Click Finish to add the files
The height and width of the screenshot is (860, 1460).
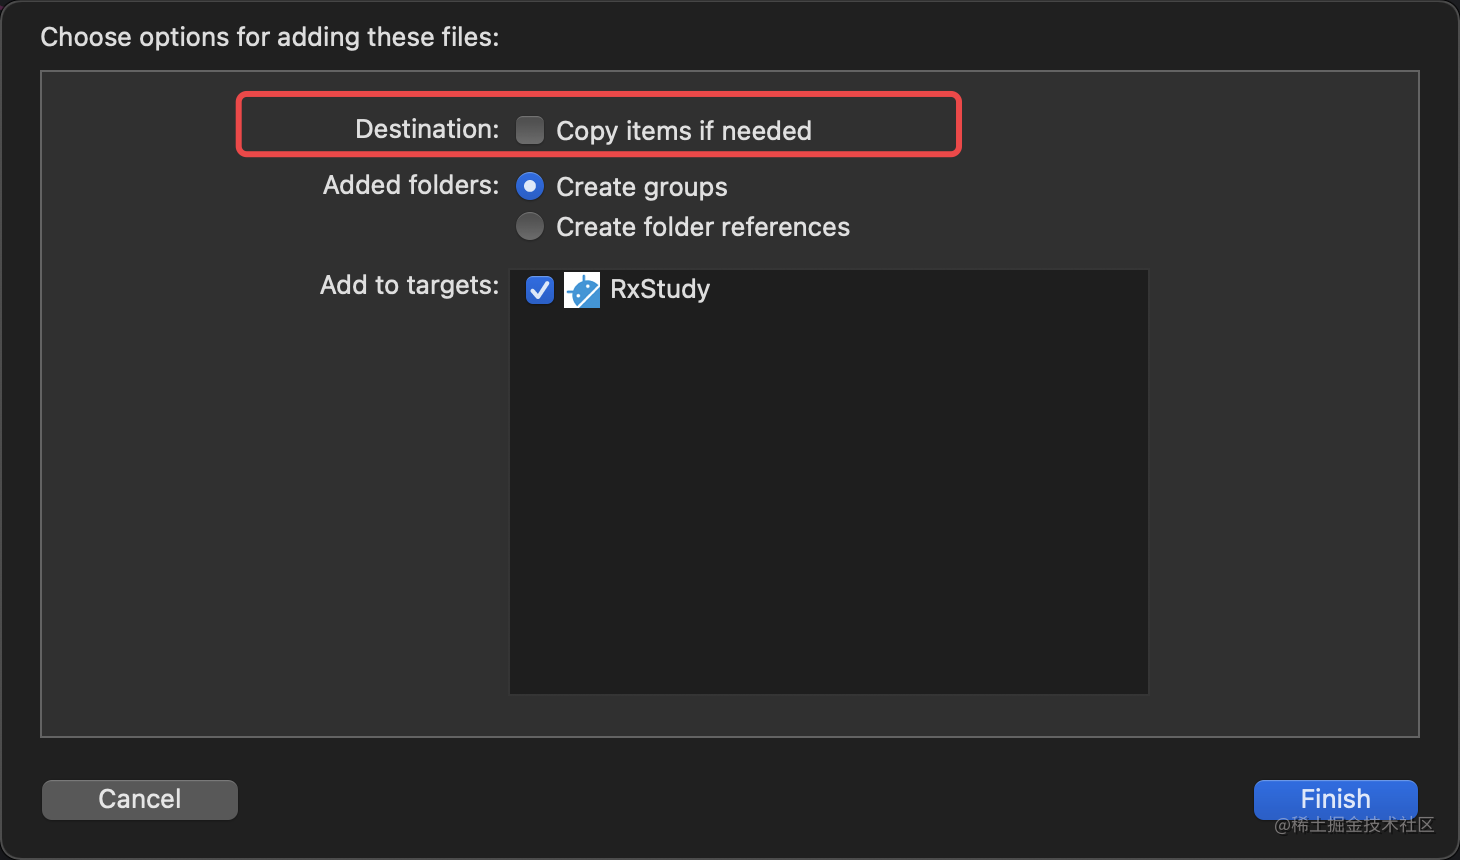[x=1336, y=799]
